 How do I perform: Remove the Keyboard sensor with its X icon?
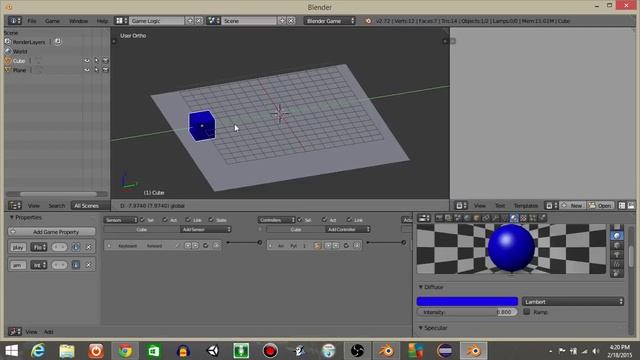coord(216,245)
